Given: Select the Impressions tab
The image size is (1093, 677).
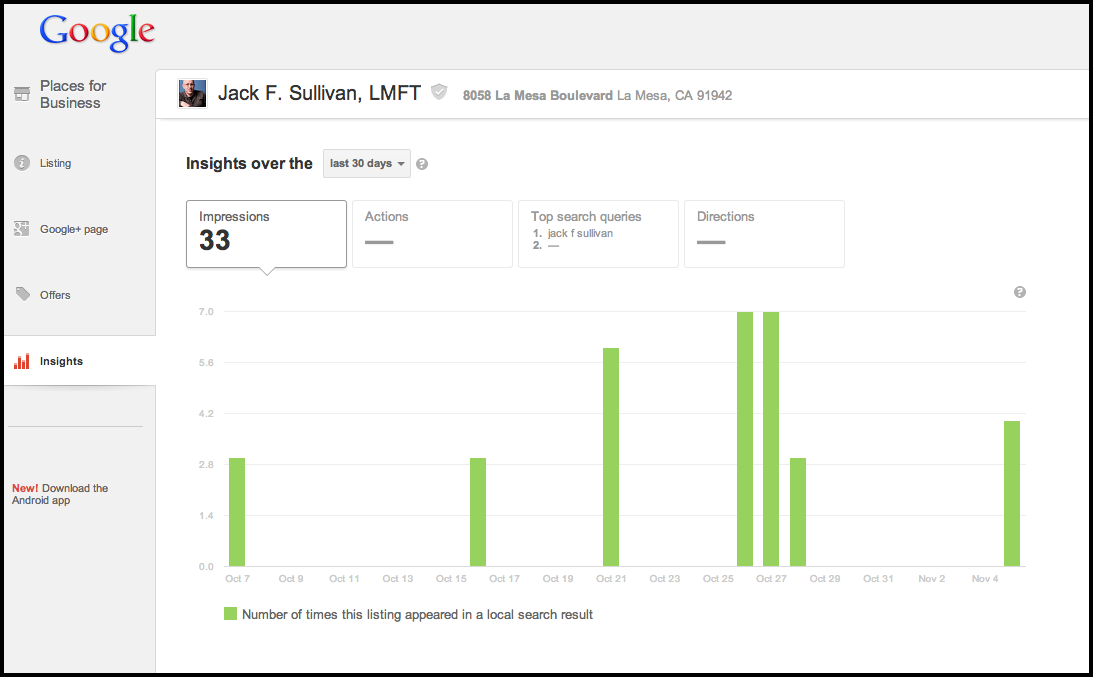Looking at the screenshot, I should click(x=266, y=234).
